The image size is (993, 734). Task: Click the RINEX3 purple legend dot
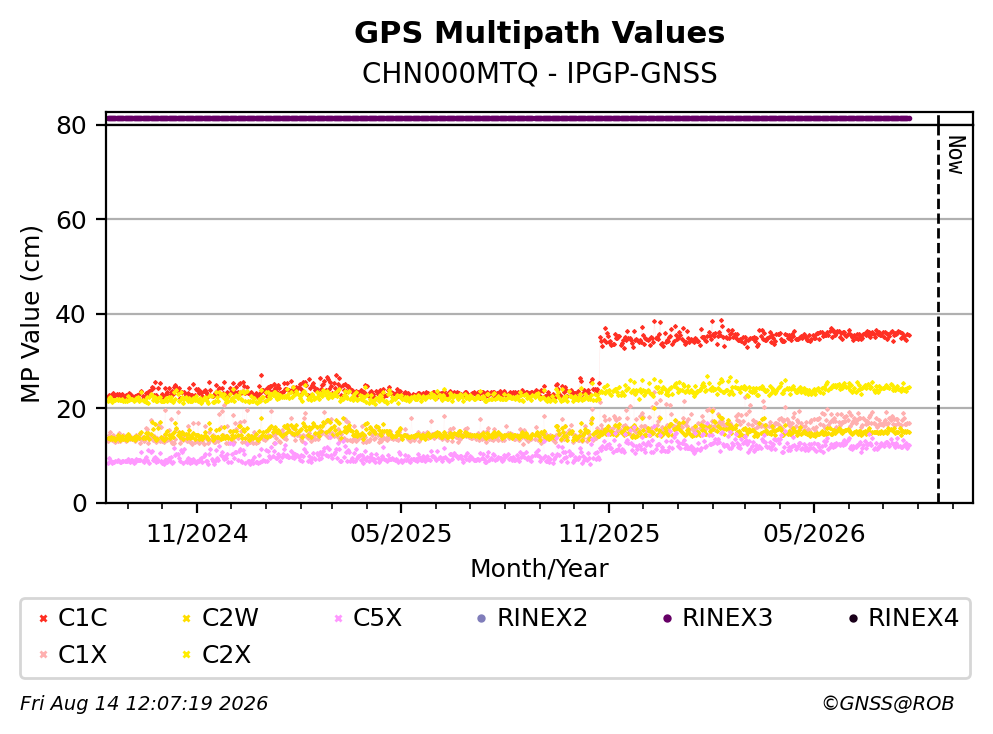click(x=667, y=618)
